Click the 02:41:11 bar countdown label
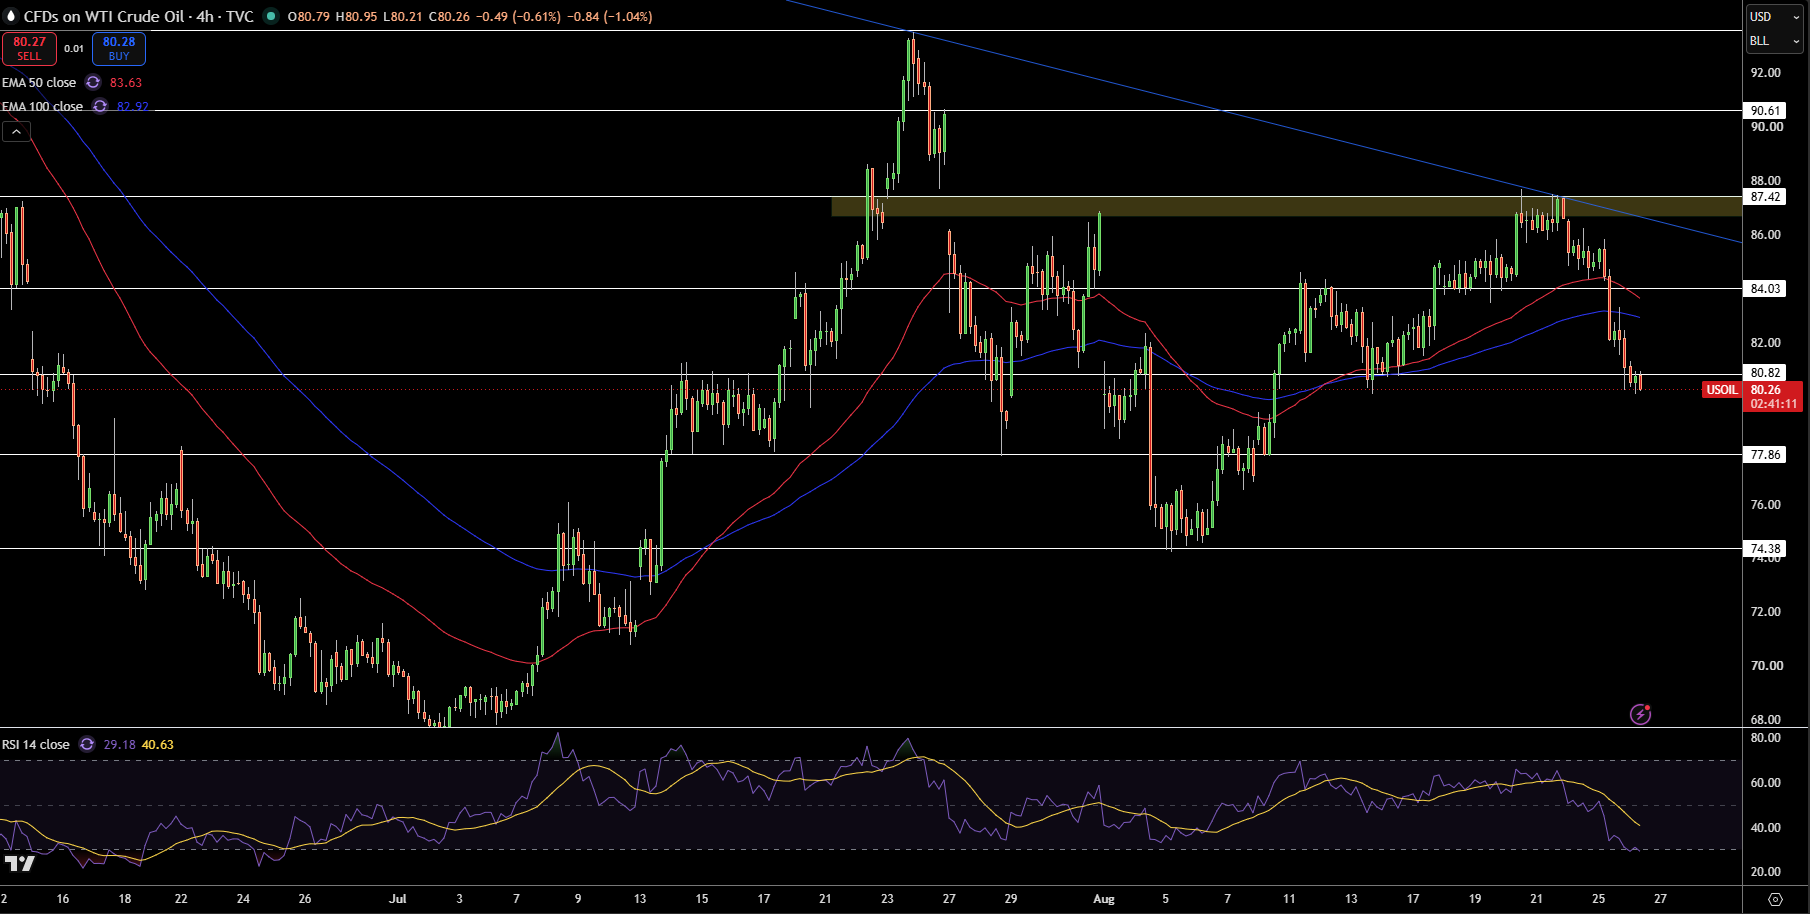Viewport: 1810px width, 914px height. tap(1774, 404)
